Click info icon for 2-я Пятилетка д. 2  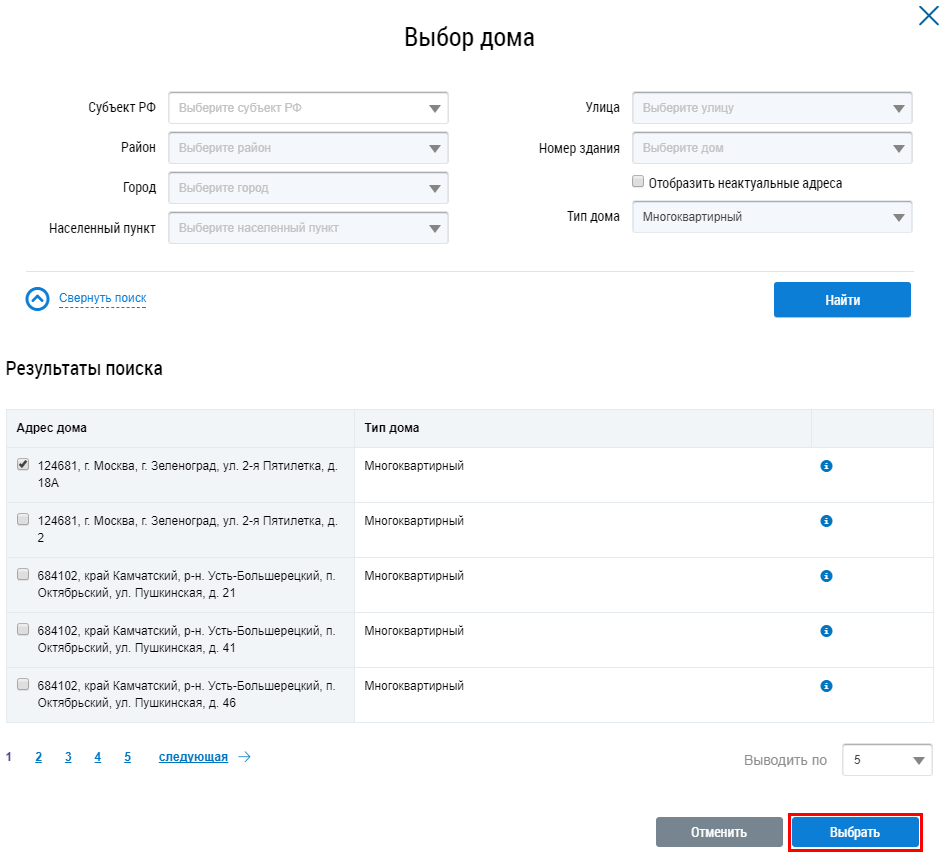(826, 521)
